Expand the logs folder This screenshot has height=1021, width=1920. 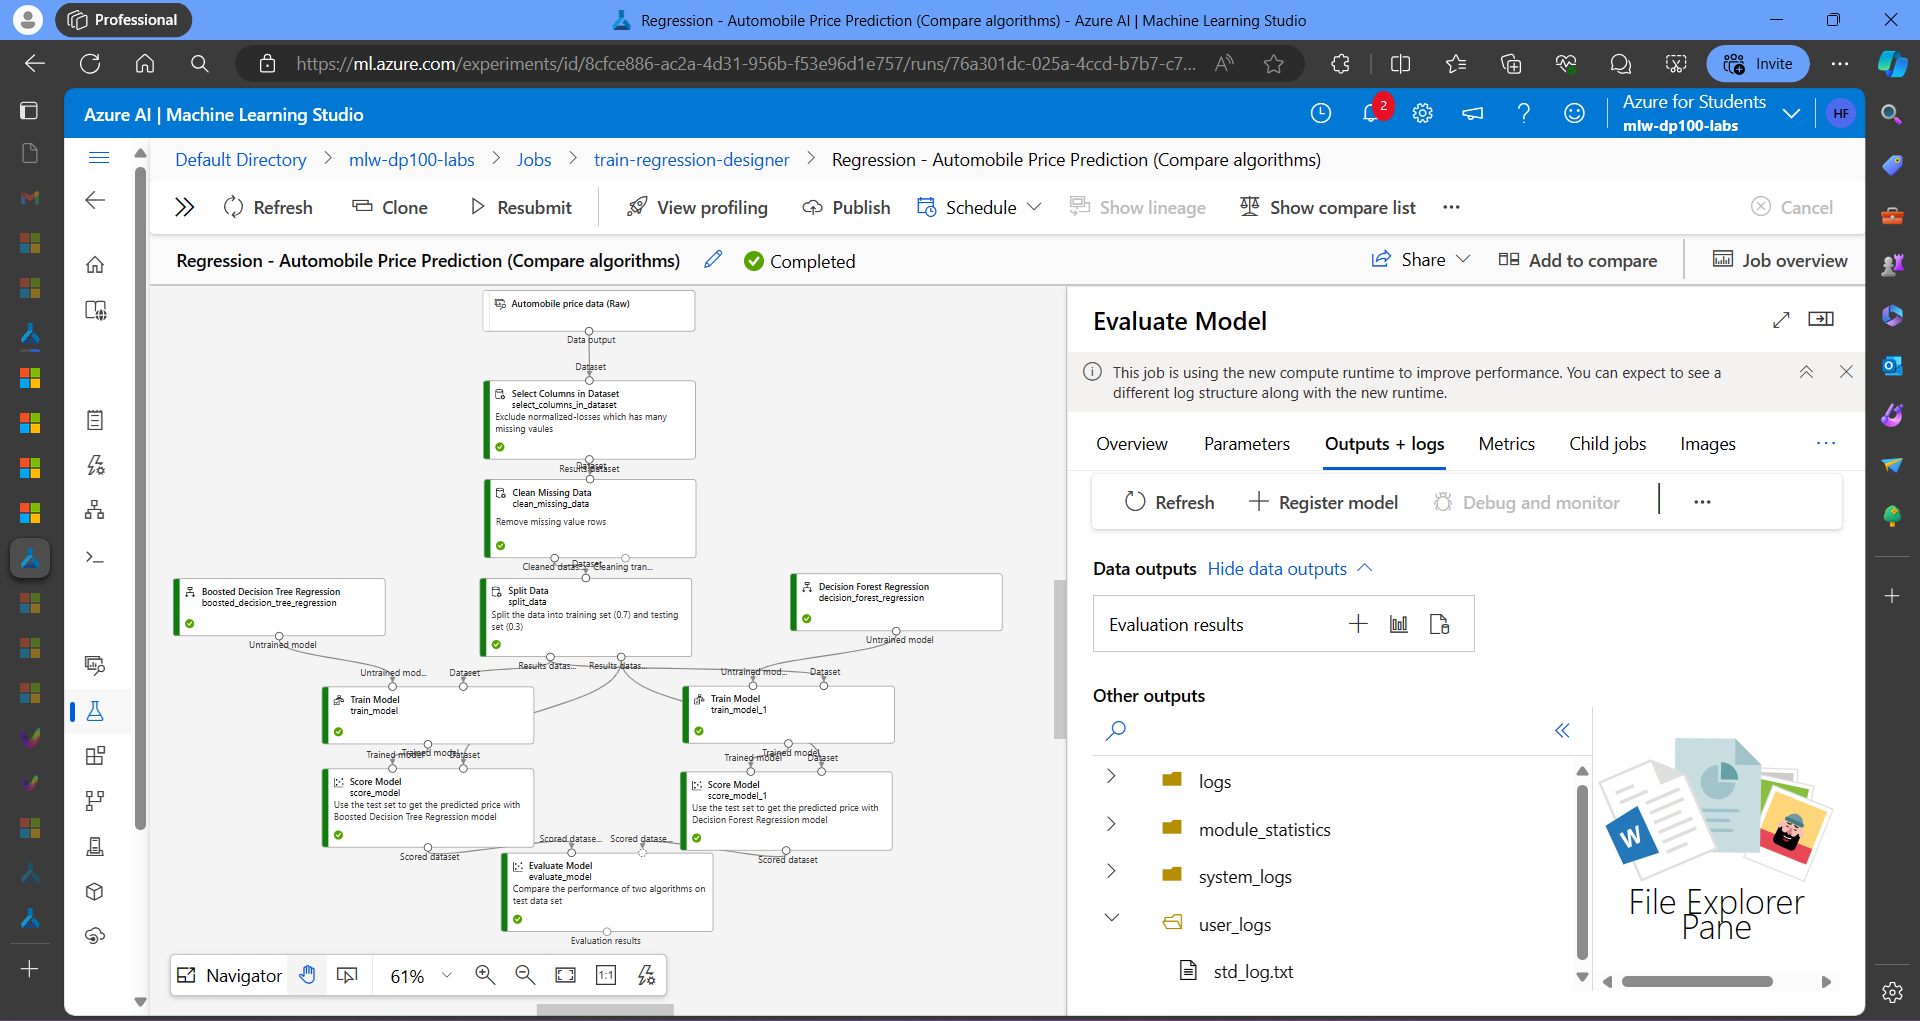coord(1111,777)
